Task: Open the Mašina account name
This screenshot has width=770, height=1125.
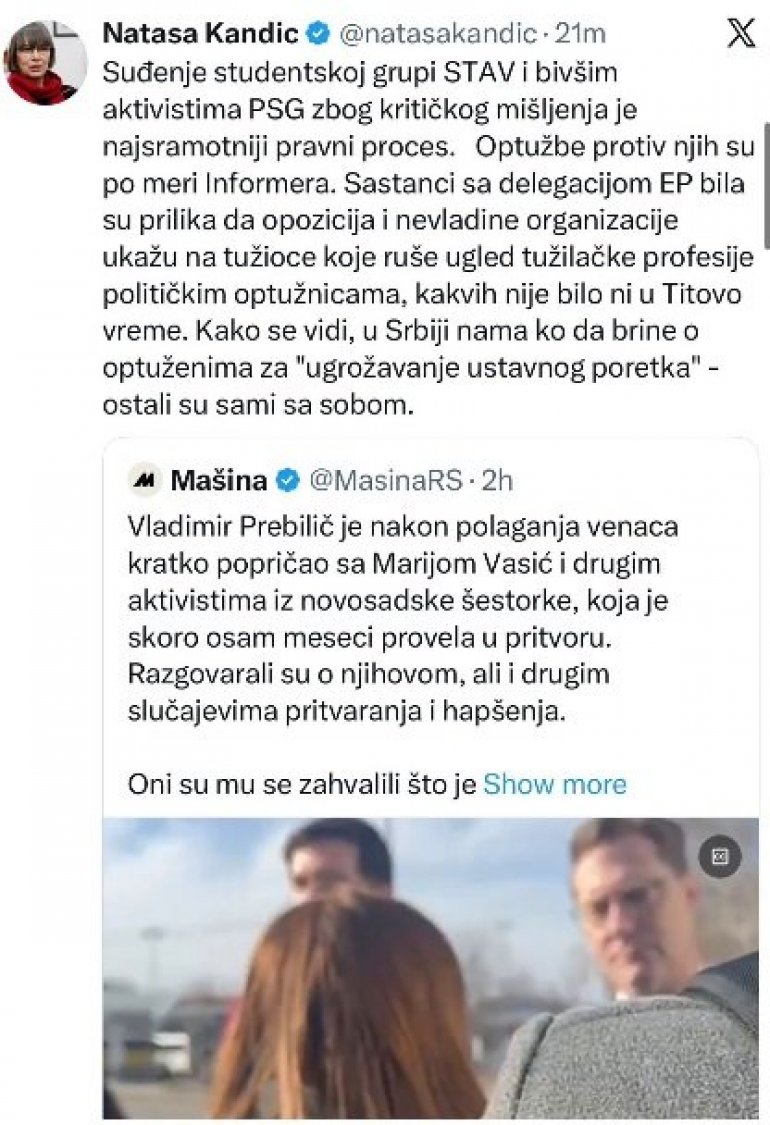Action: point(219,481)
